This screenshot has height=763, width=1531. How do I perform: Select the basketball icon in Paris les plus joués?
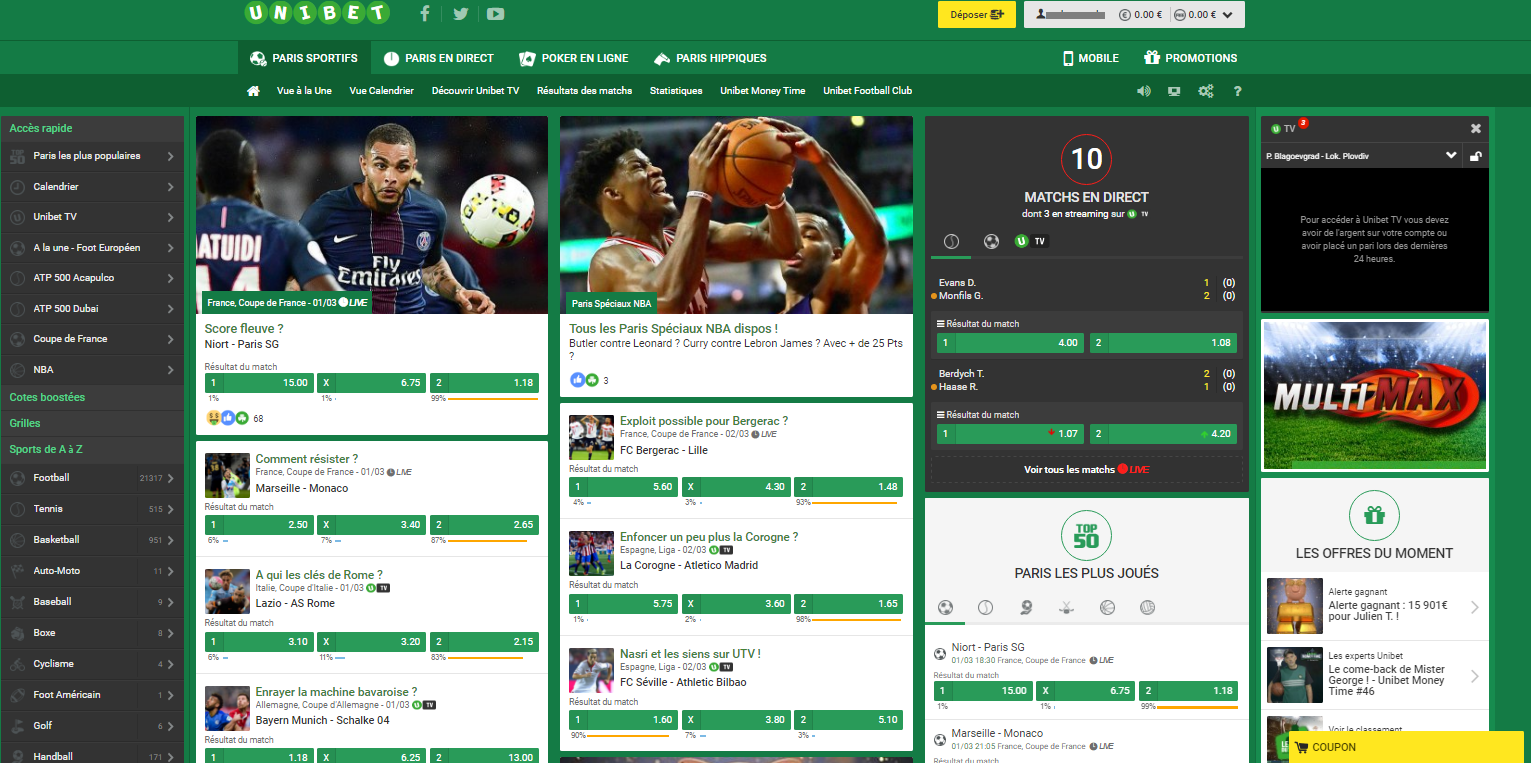1107,607
